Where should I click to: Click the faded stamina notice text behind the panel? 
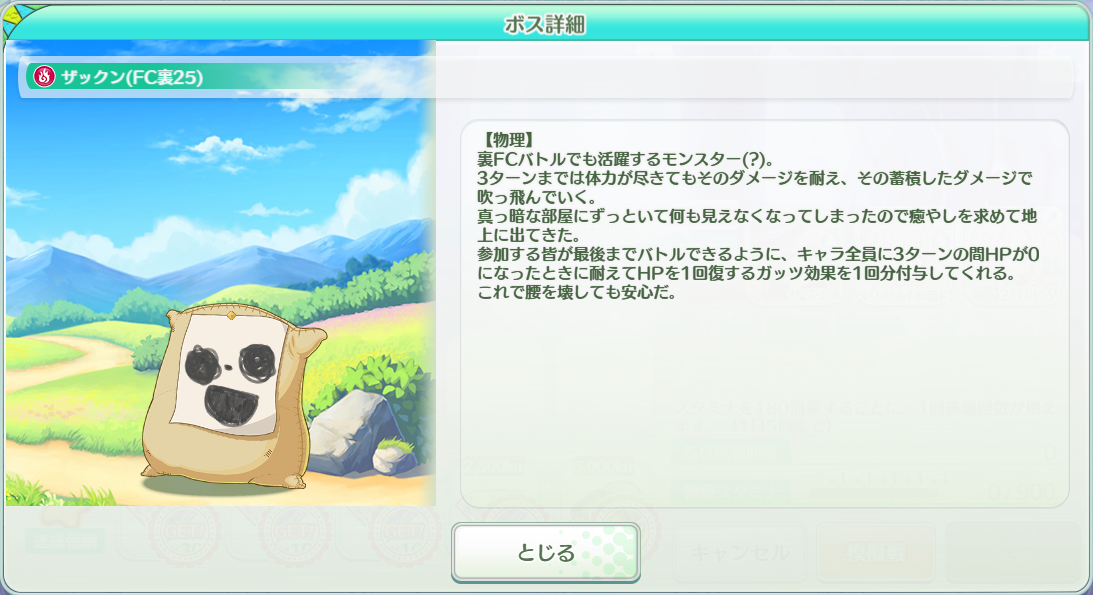pos(864,415)
